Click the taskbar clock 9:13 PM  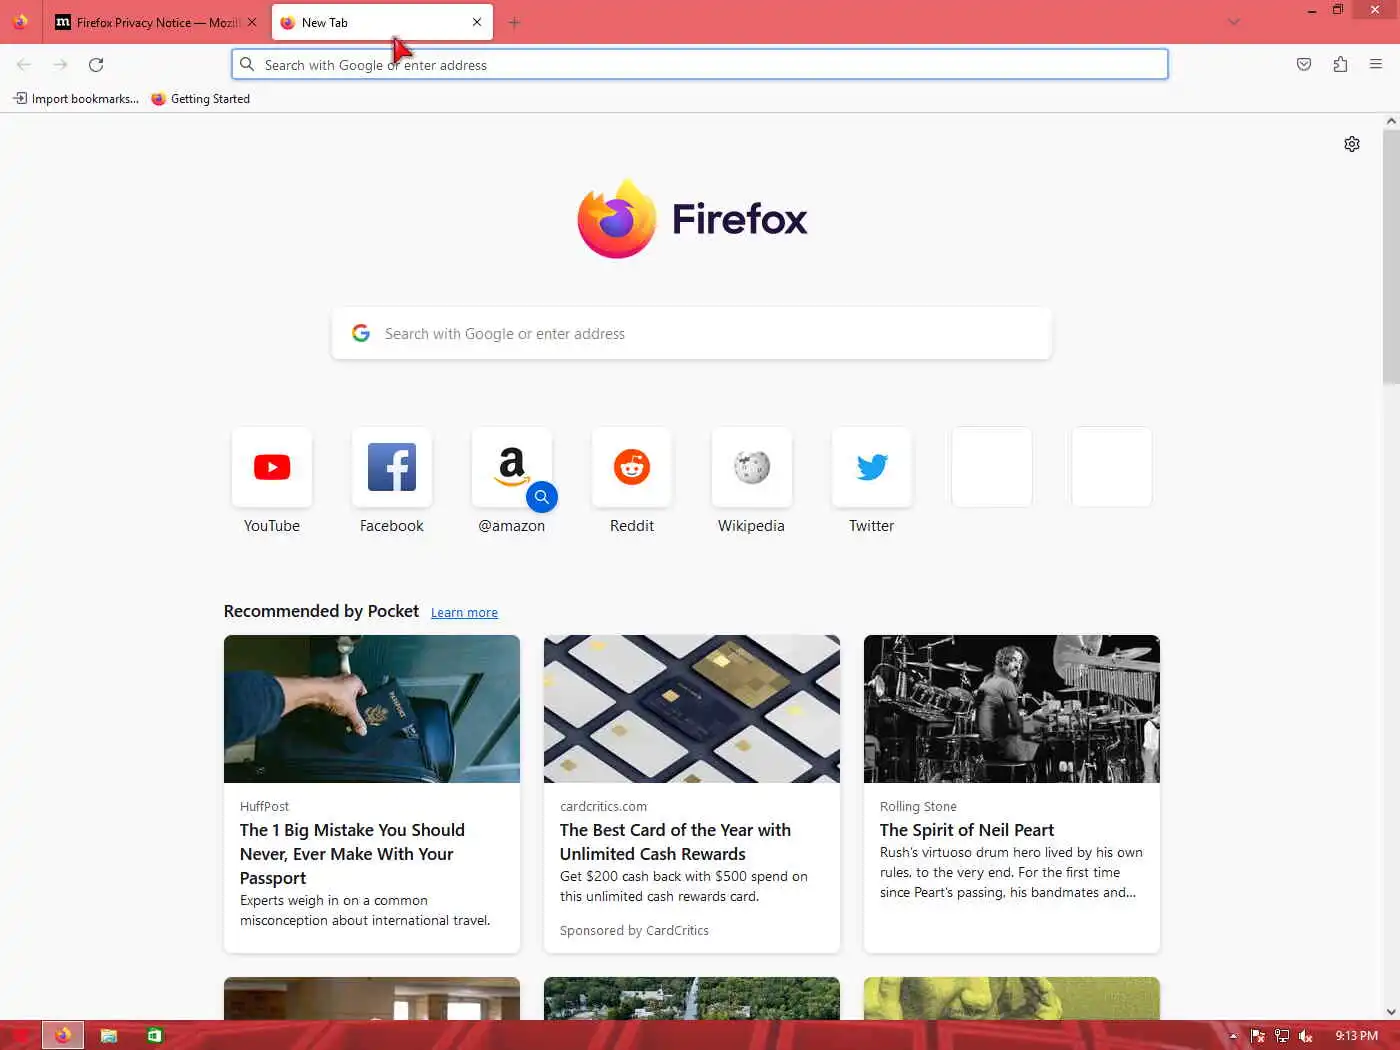(x=1357, y=1036)
